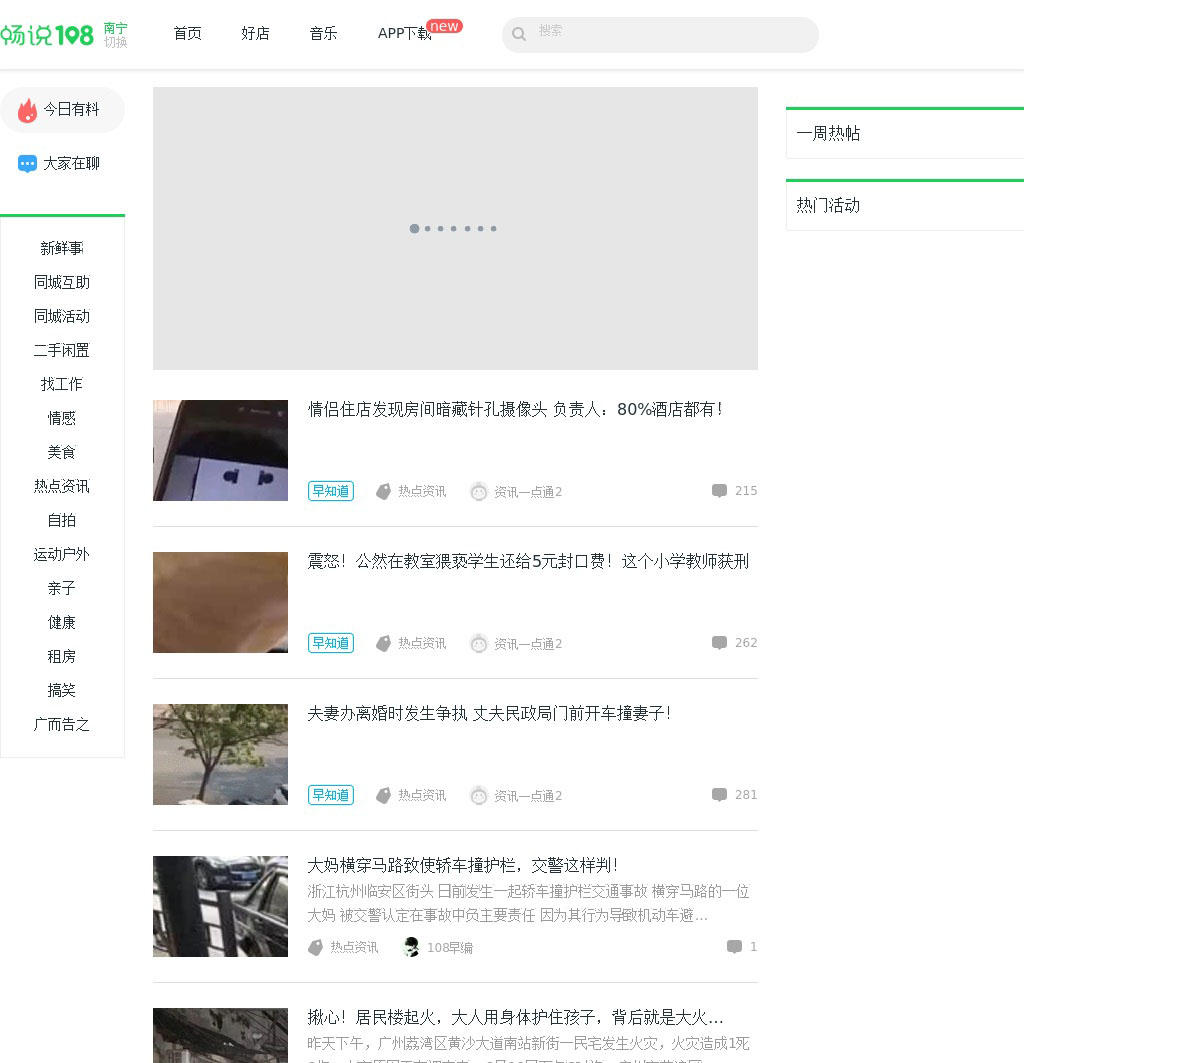Open the 好店 navigation tab
Image resolution: width=1200 pixels, height=1063 pixels.
click(x=255, y=34)
